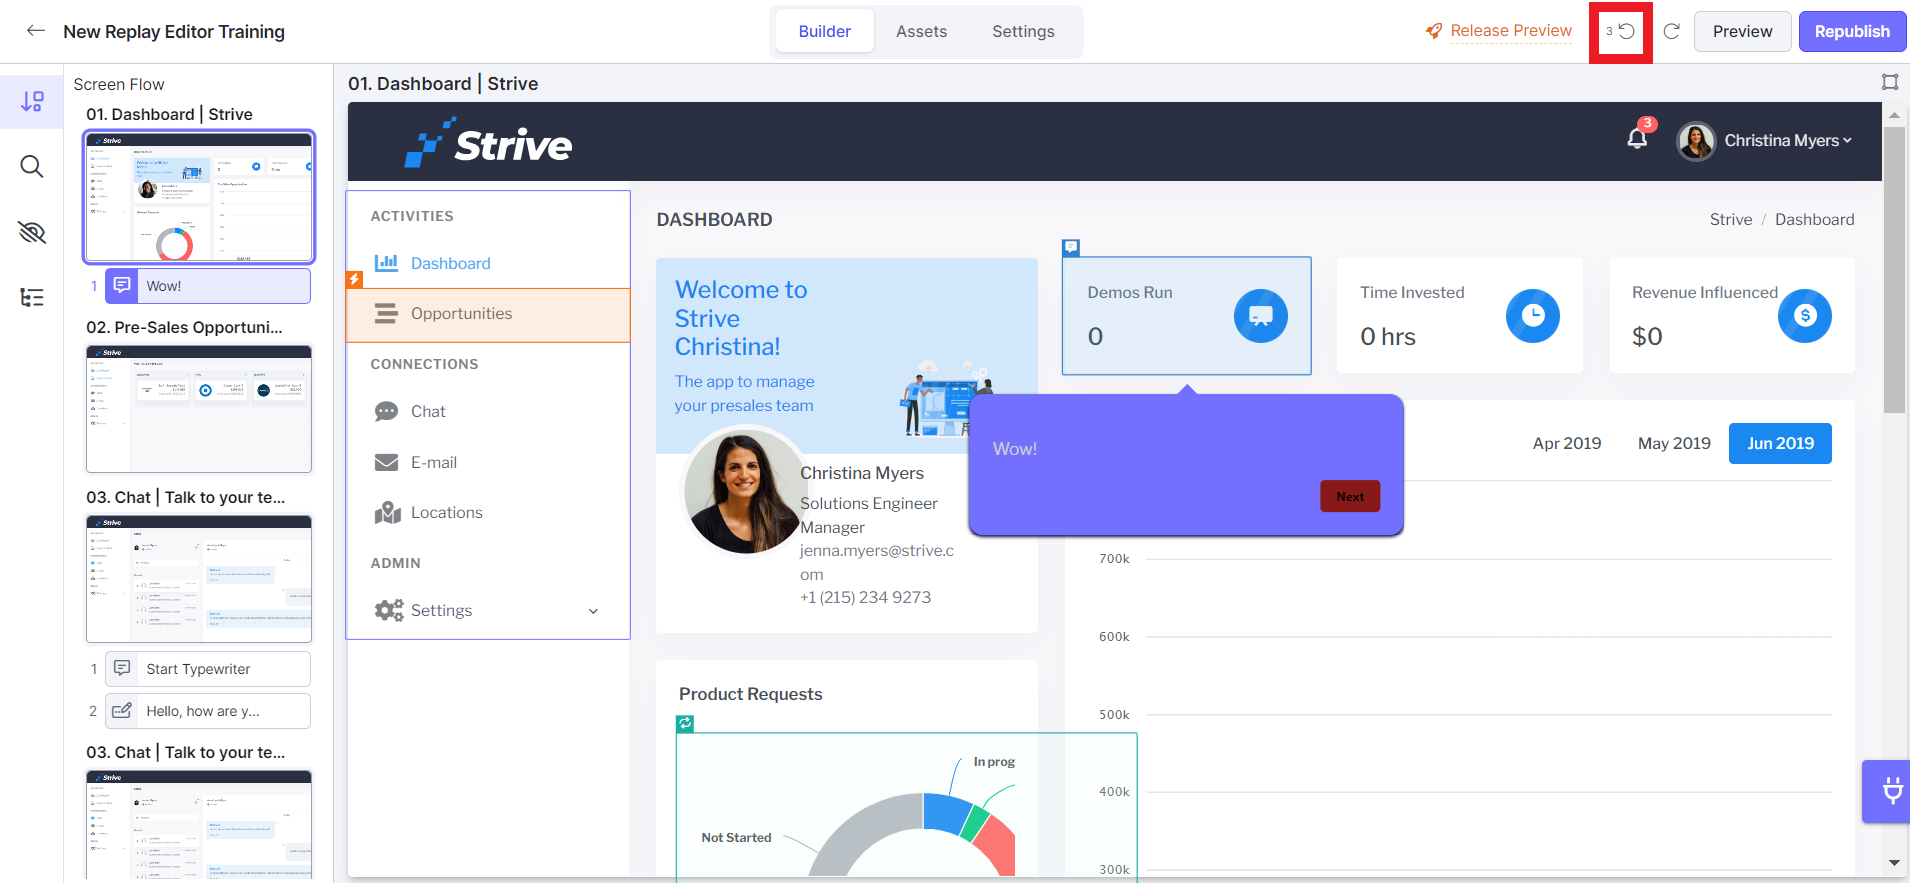Click Christina Myers profile photo in card
This screenshot has height=883, width=1910.
tap(744, 491)
